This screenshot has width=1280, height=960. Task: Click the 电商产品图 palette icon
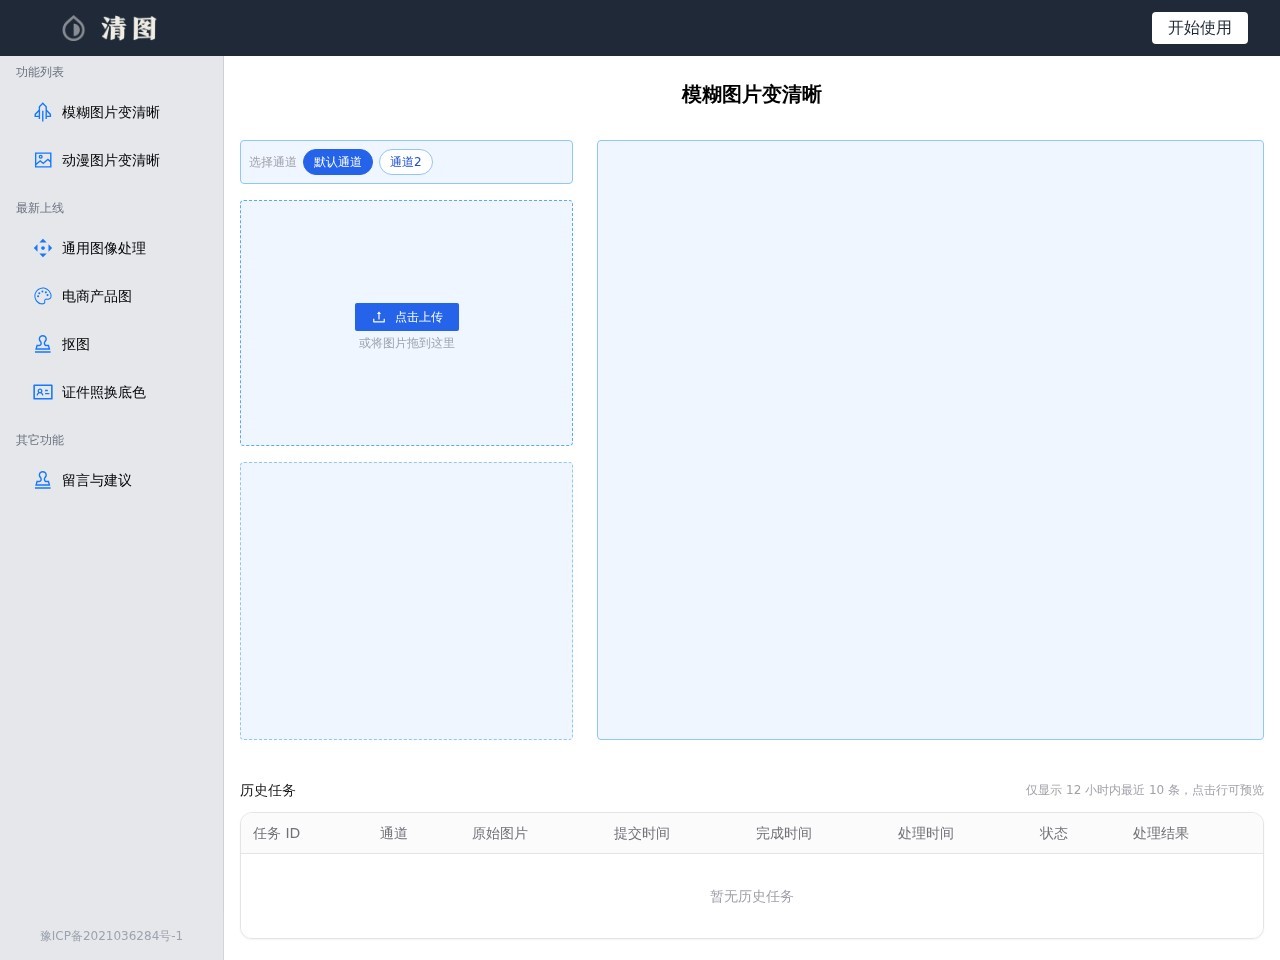(43, 296)
